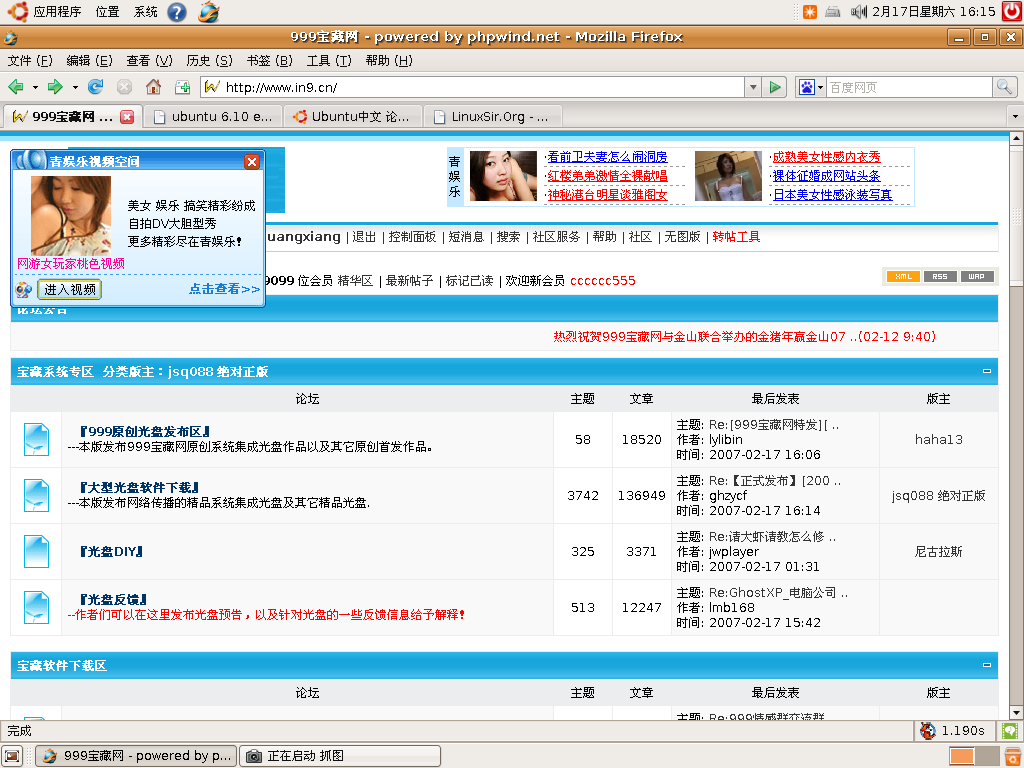Click the new tab icon in toolbar
This screenshot has height=768, width=1024.
[182, 87]
